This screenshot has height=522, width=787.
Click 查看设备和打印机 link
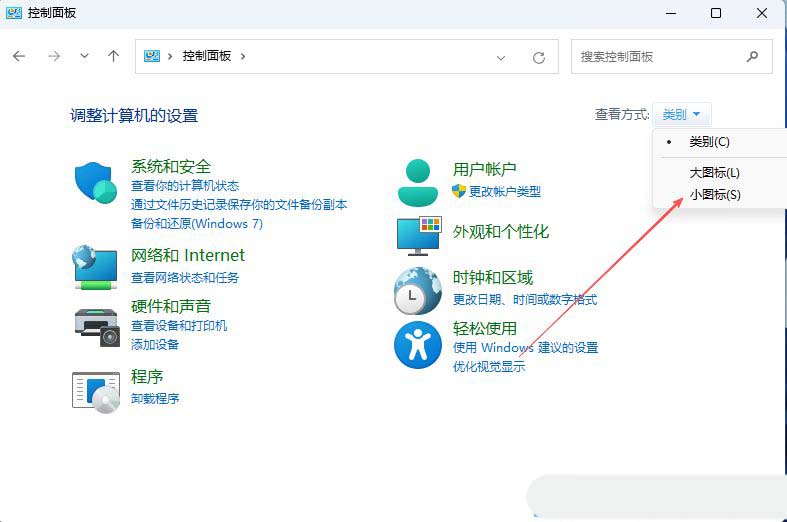[179, 326]
